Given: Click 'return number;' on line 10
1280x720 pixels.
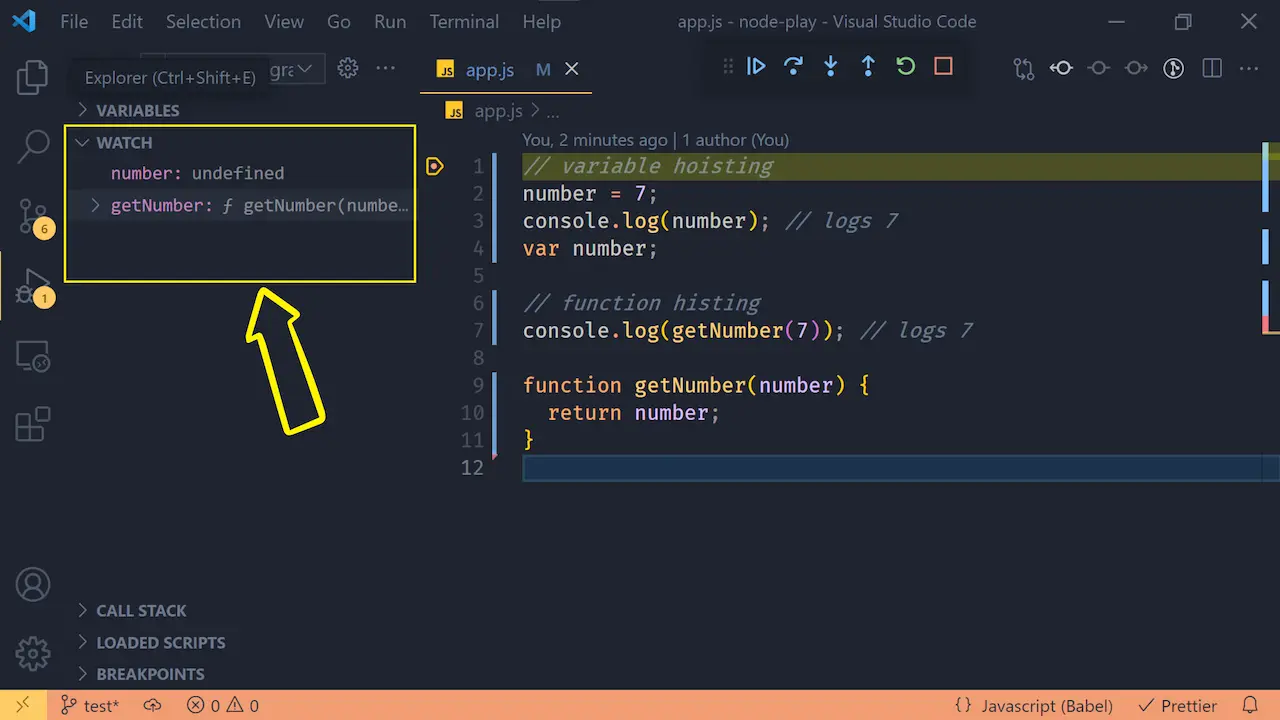Looking at the screenshot, I should (634, 413).
